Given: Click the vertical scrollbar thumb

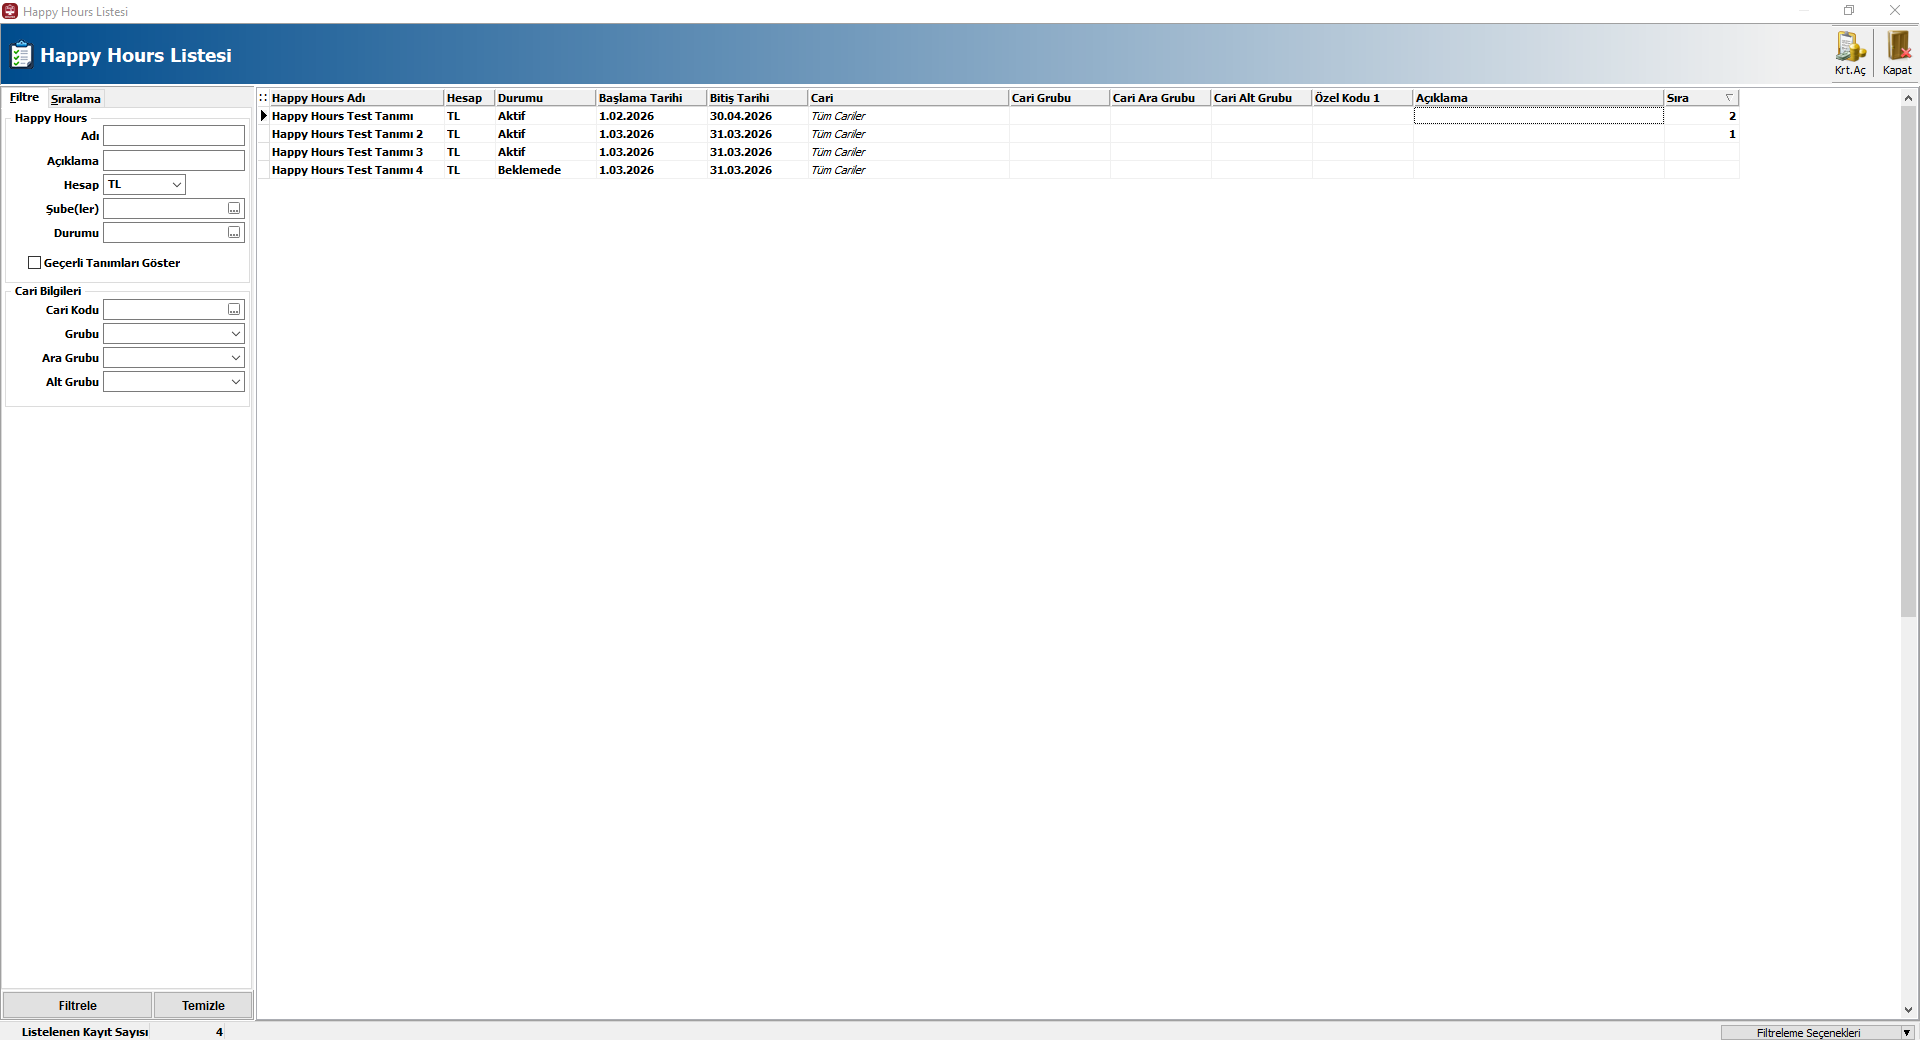Looking at the screenshot, I should point(1908,360).
